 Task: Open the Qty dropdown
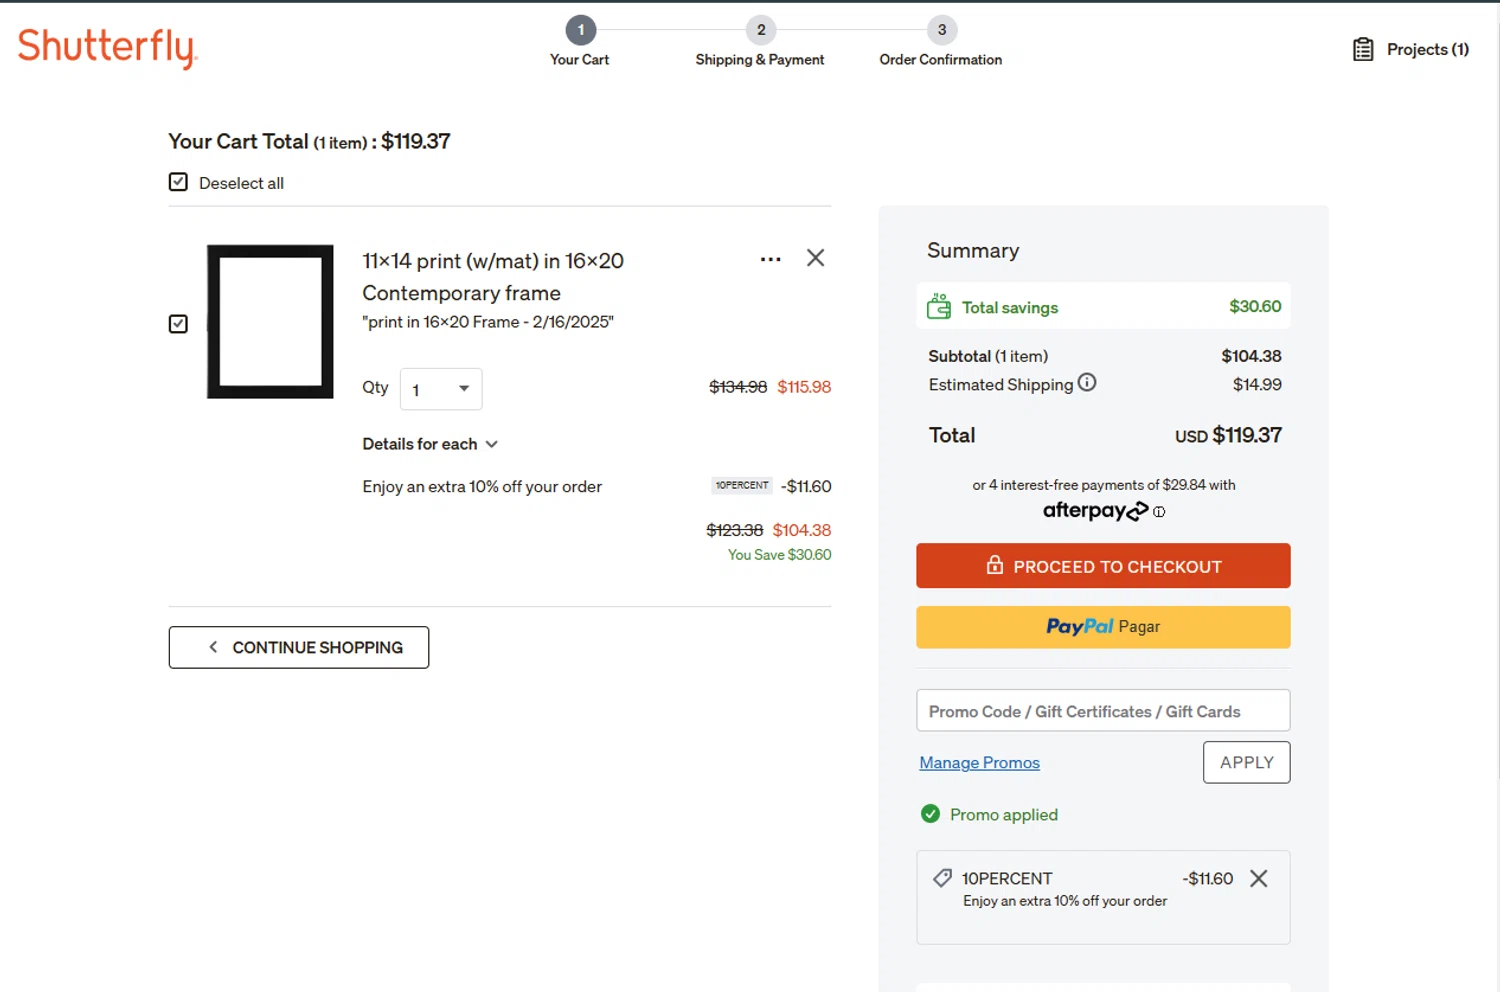click(441, 389)
